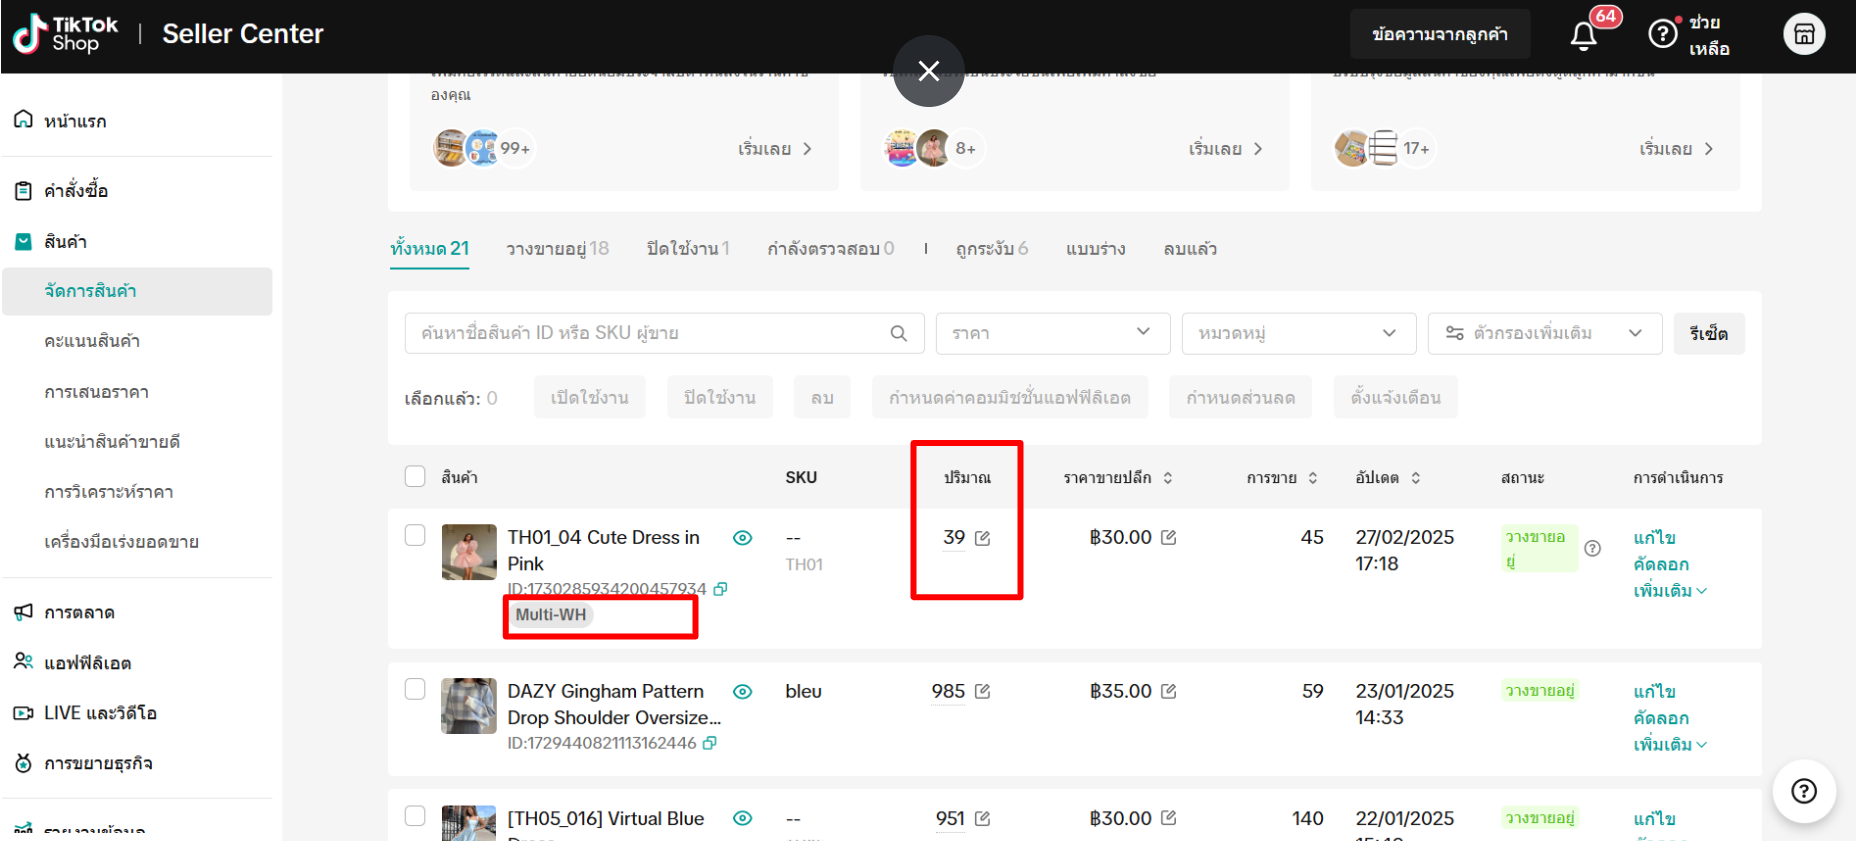The width and height of the screenshot is (1858, 841).
Task: Click เริ่มเลย on the 17+ card
Action: point(1676,149)
